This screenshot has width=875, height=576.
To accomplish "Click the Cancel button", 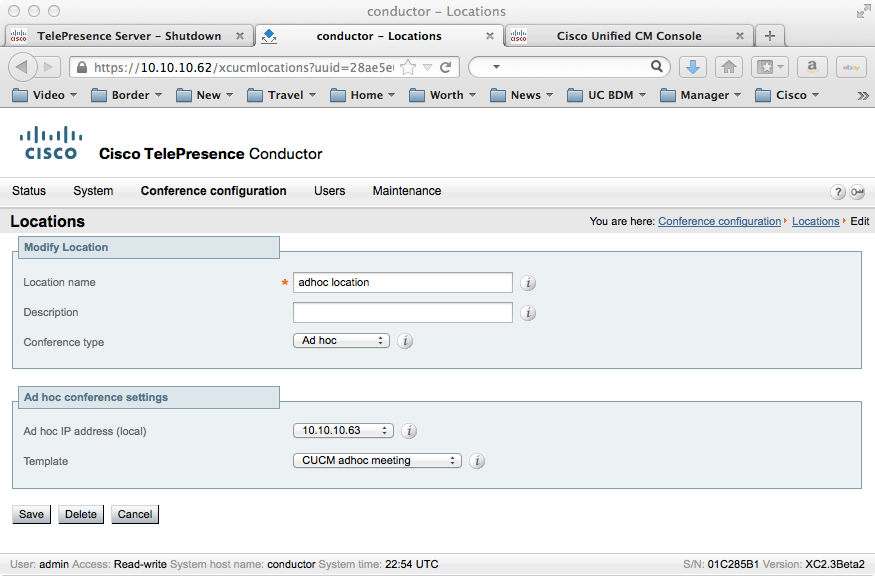I will (x=134, y=514).
